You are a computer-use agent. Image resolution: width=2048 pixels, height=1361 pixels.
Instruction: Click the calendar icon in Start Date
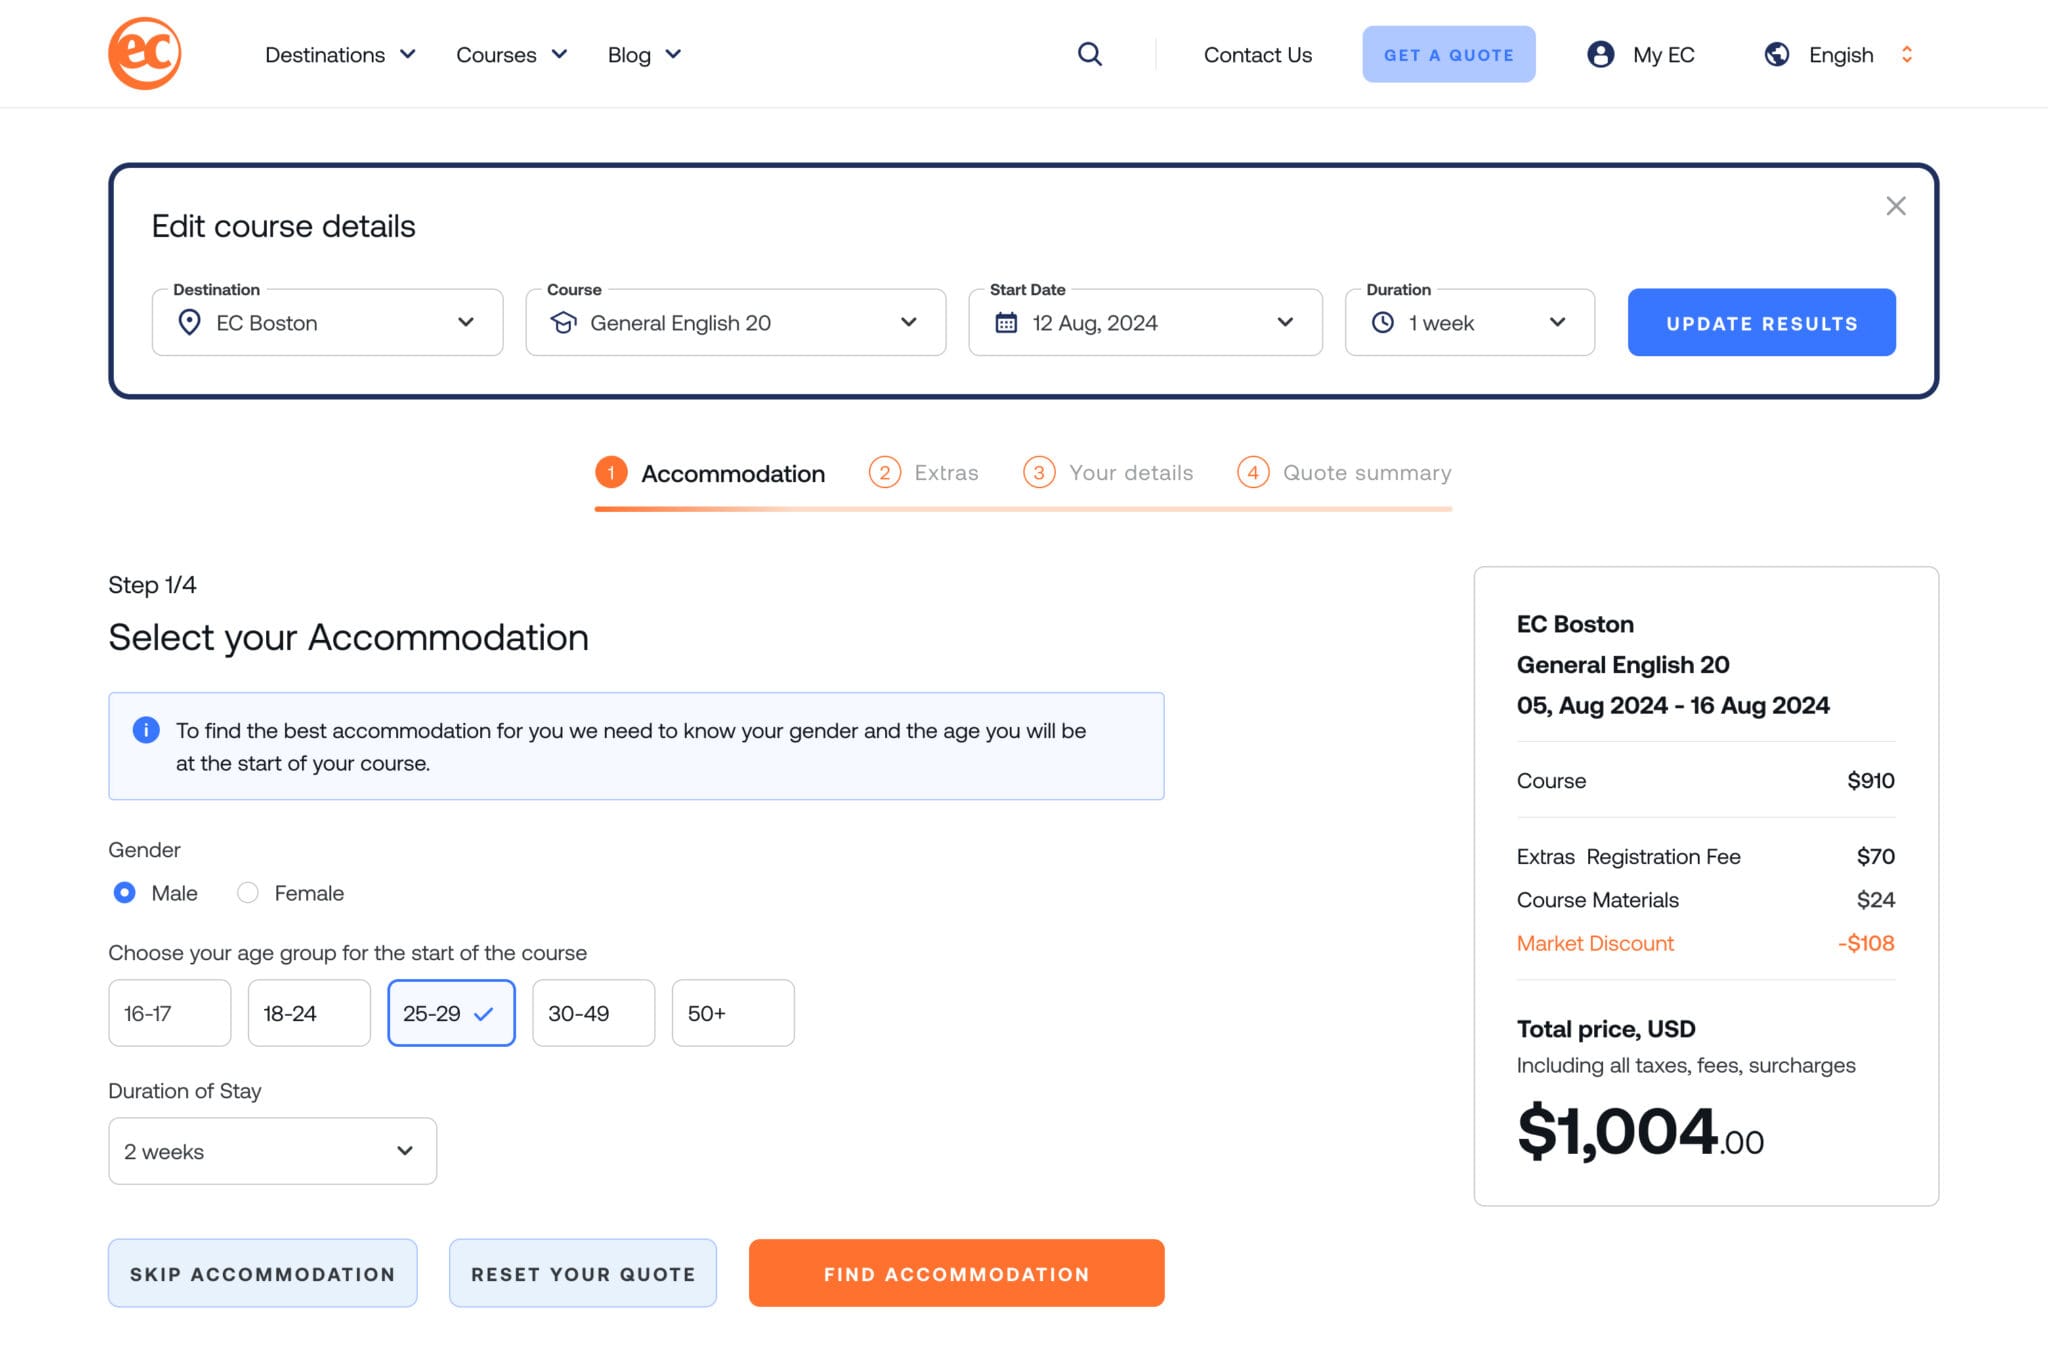[1006, 322]
